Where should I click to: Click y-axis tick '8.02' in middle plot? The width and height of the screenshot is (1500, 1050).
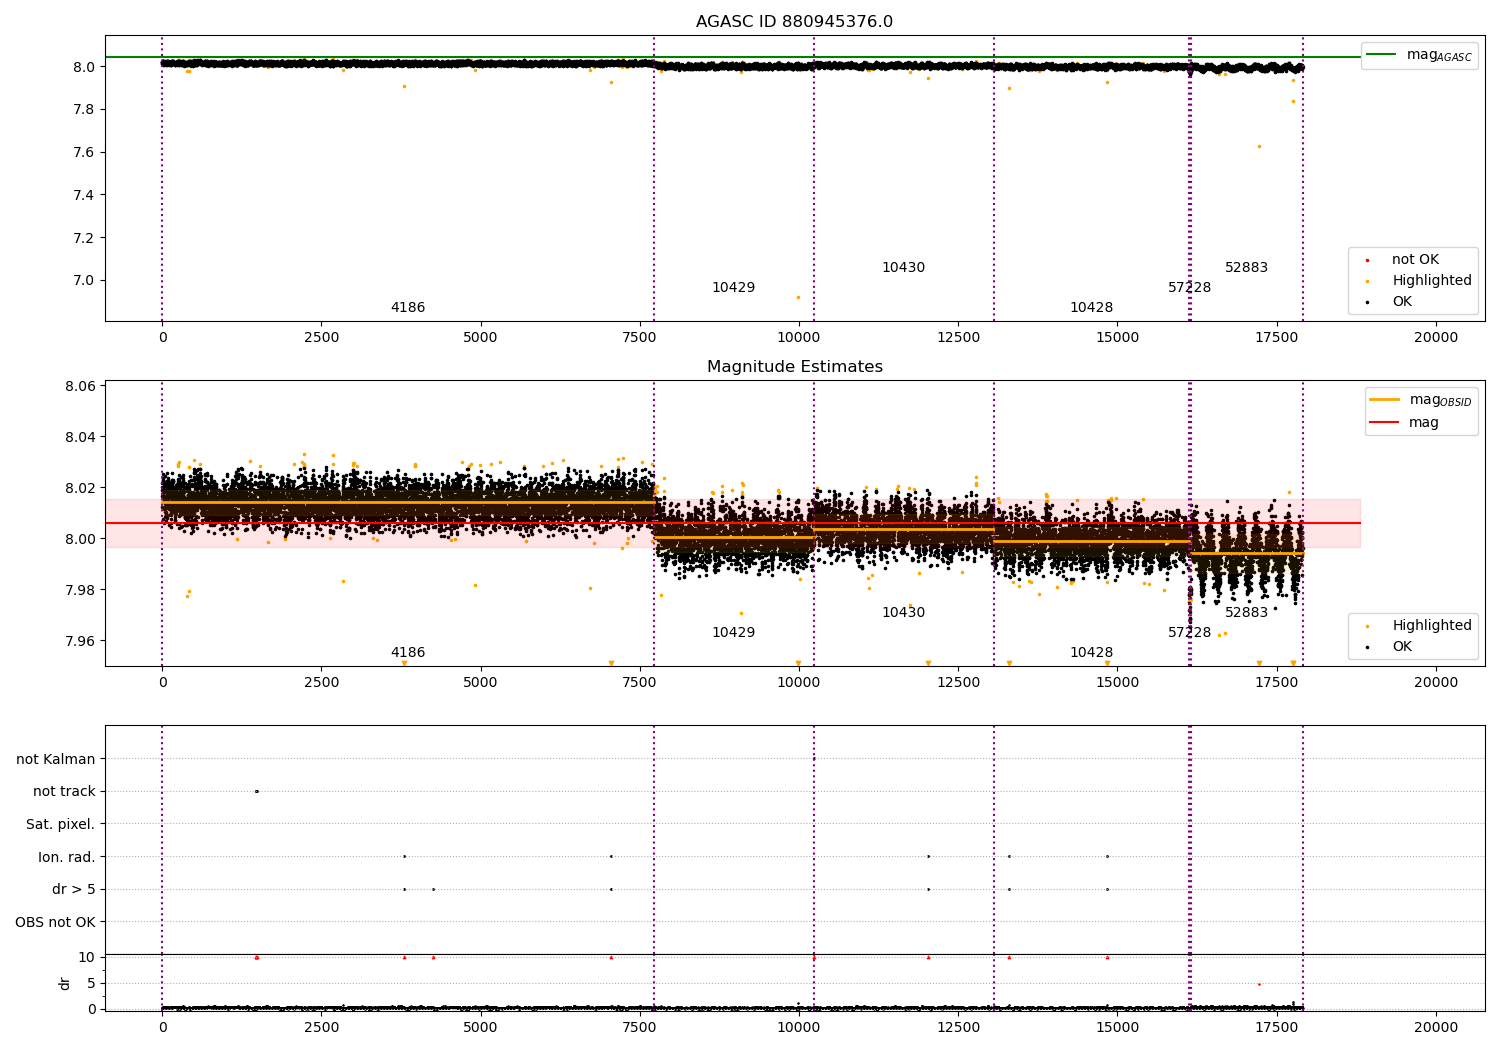point(80,489)
